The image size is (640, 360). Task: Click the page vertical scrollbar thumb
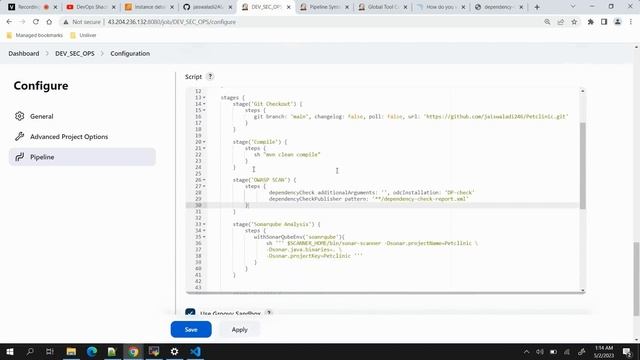point(636,279)
